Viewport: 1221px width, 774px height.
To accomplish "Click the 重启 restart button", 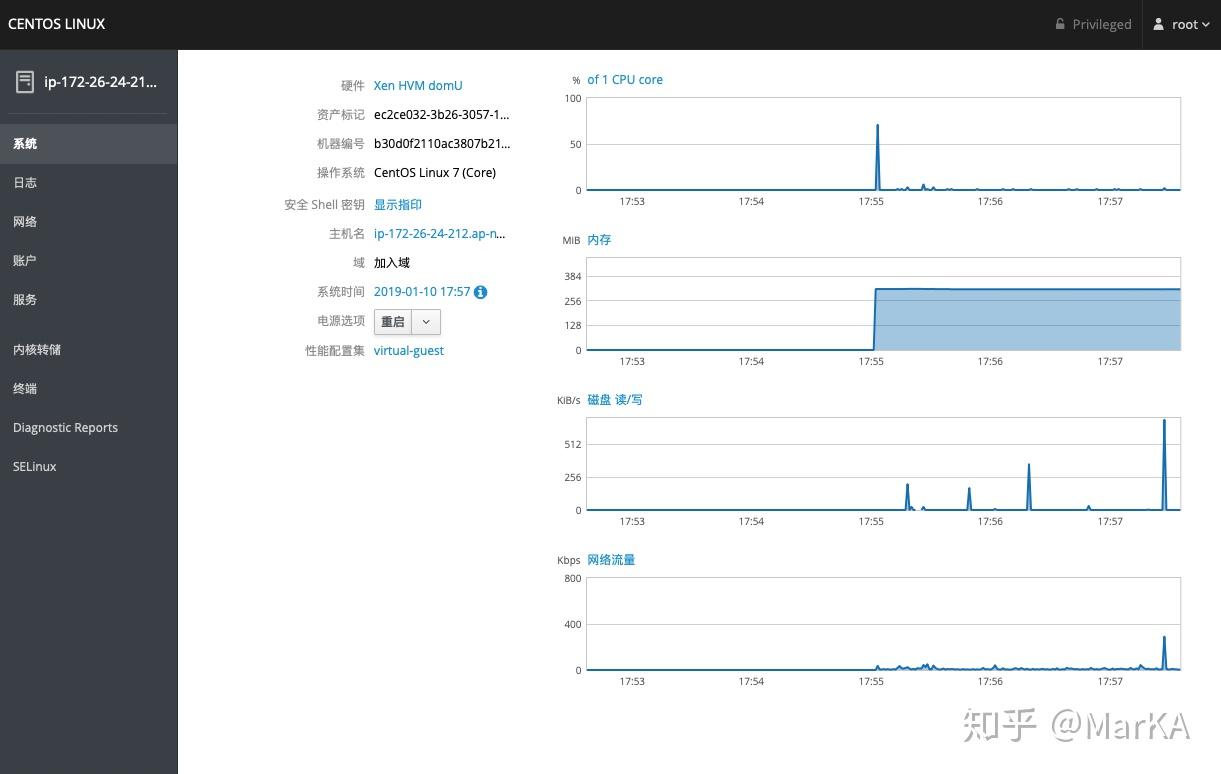I will [393, 322].
